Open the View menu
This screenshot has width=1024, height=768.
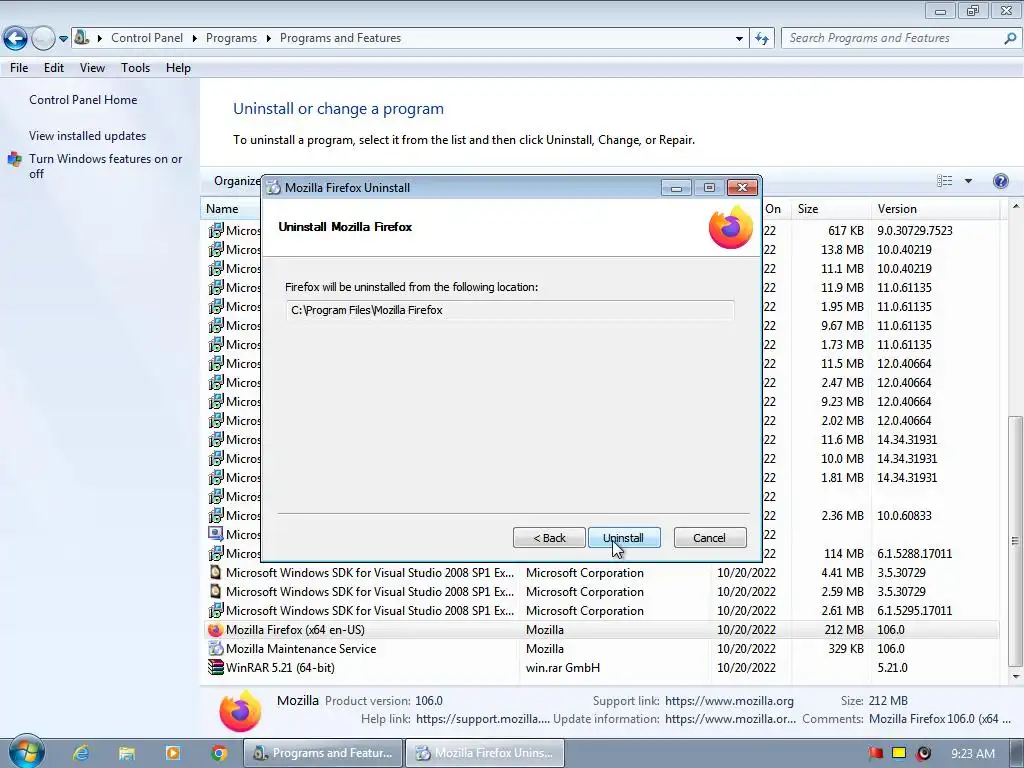(x=92, y=68)
